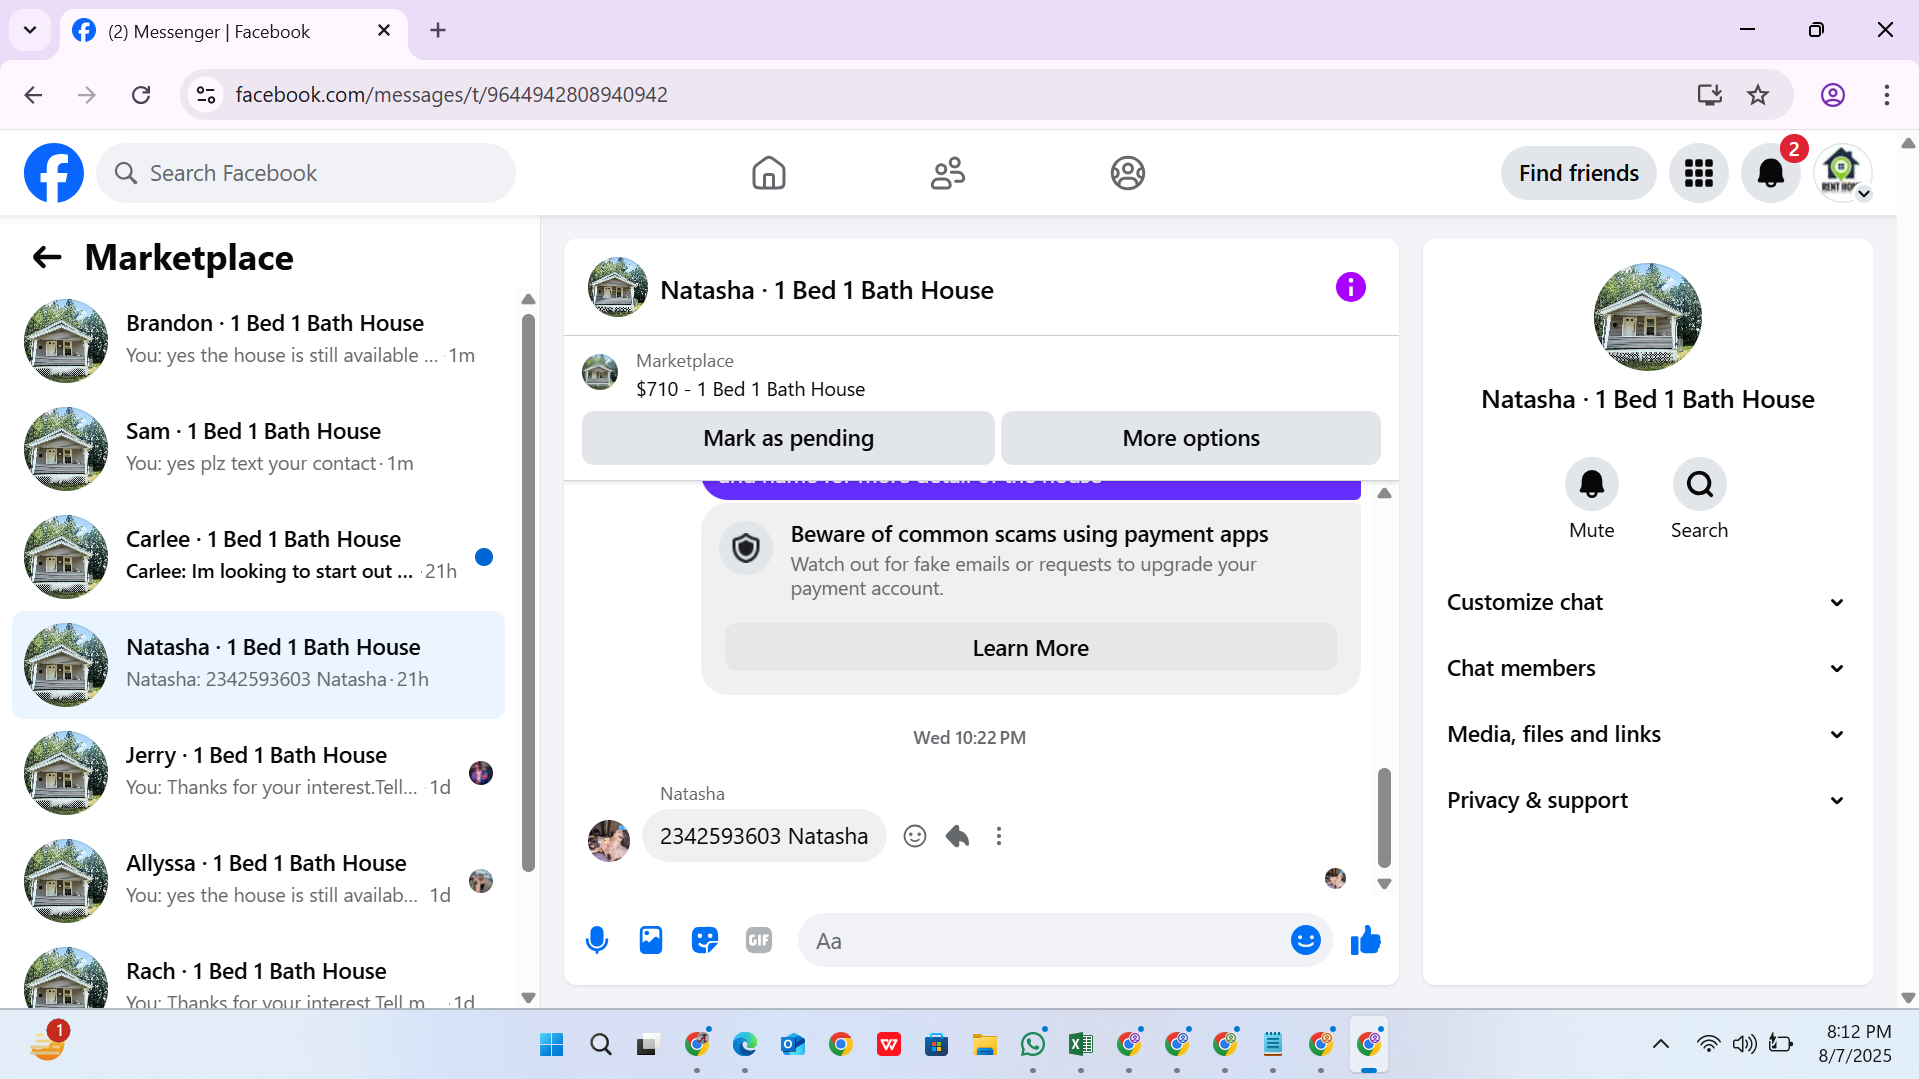
Task: Open the Chrome three-dot menu
Action: (x=1886, y=95)
